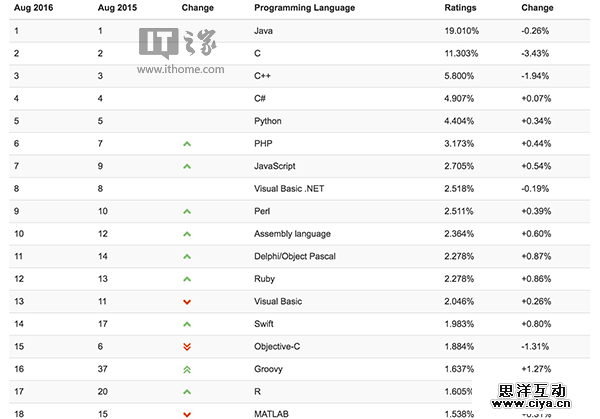This screenshot has height=419, width=600.
Task: Click the double down arrow for Objective-C
Action: point(187,347)
